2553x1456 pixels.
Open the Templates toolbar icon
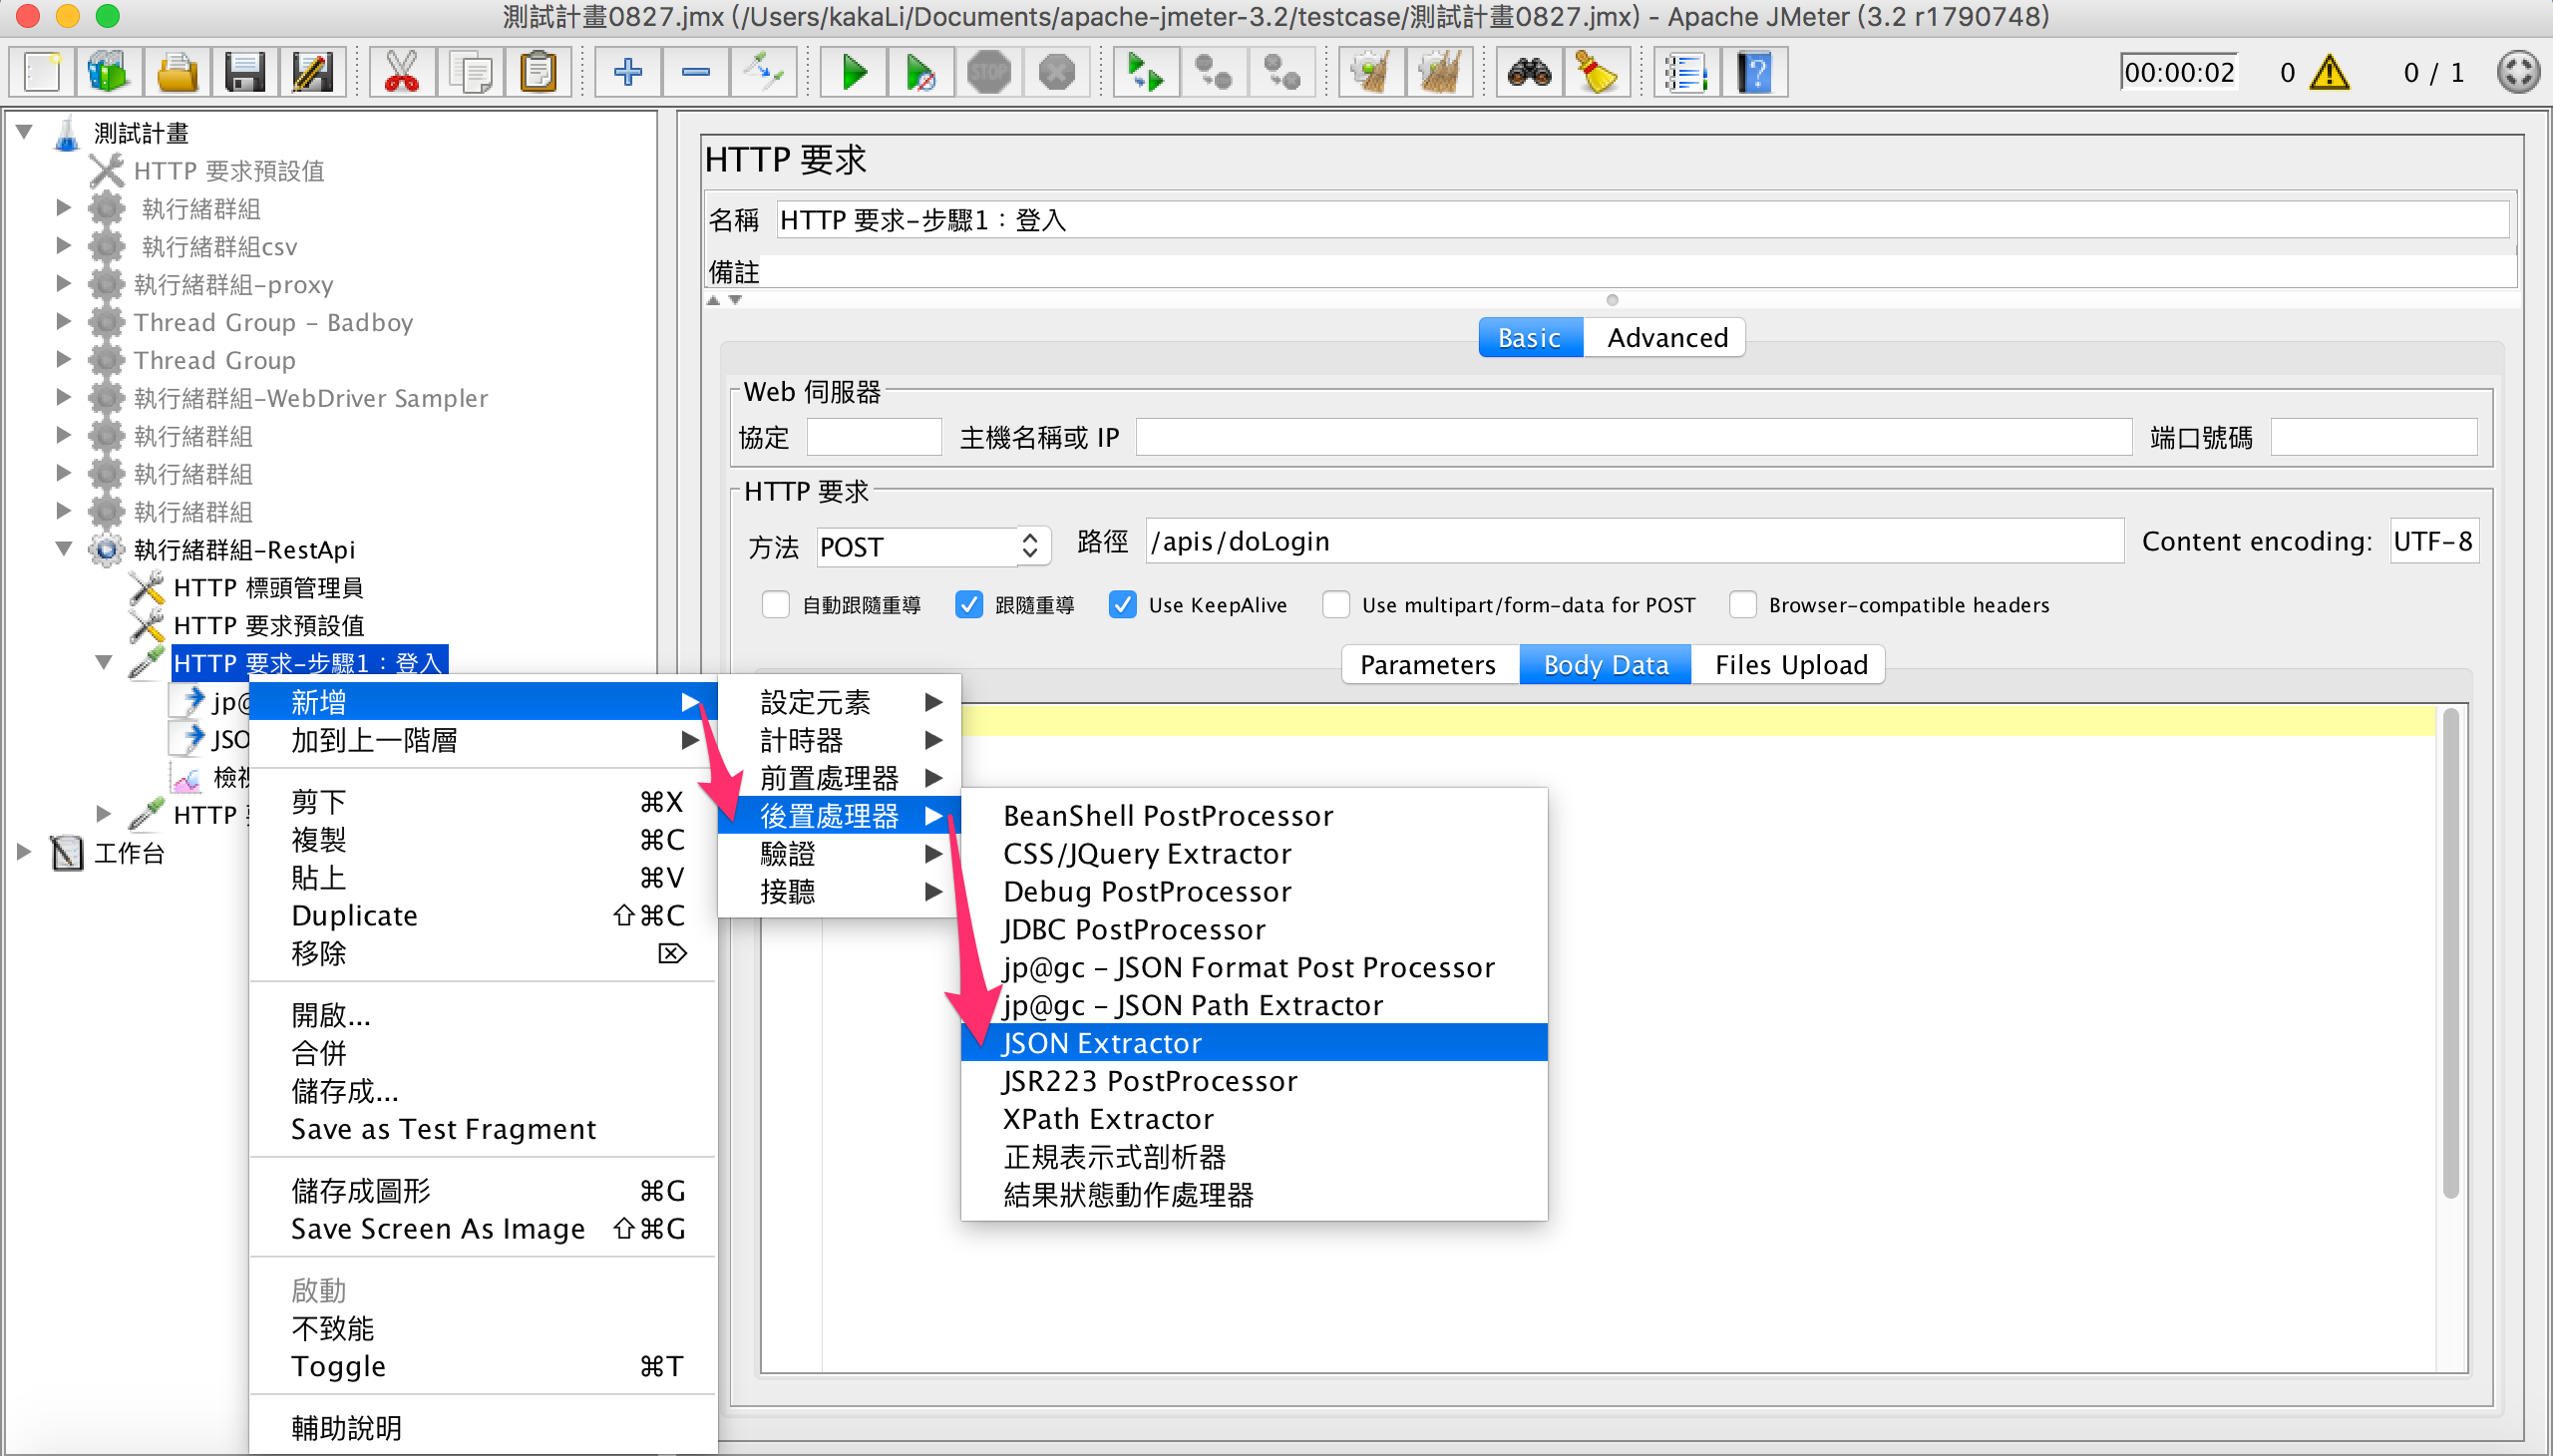pyautogui.click(x=108, y=72)
